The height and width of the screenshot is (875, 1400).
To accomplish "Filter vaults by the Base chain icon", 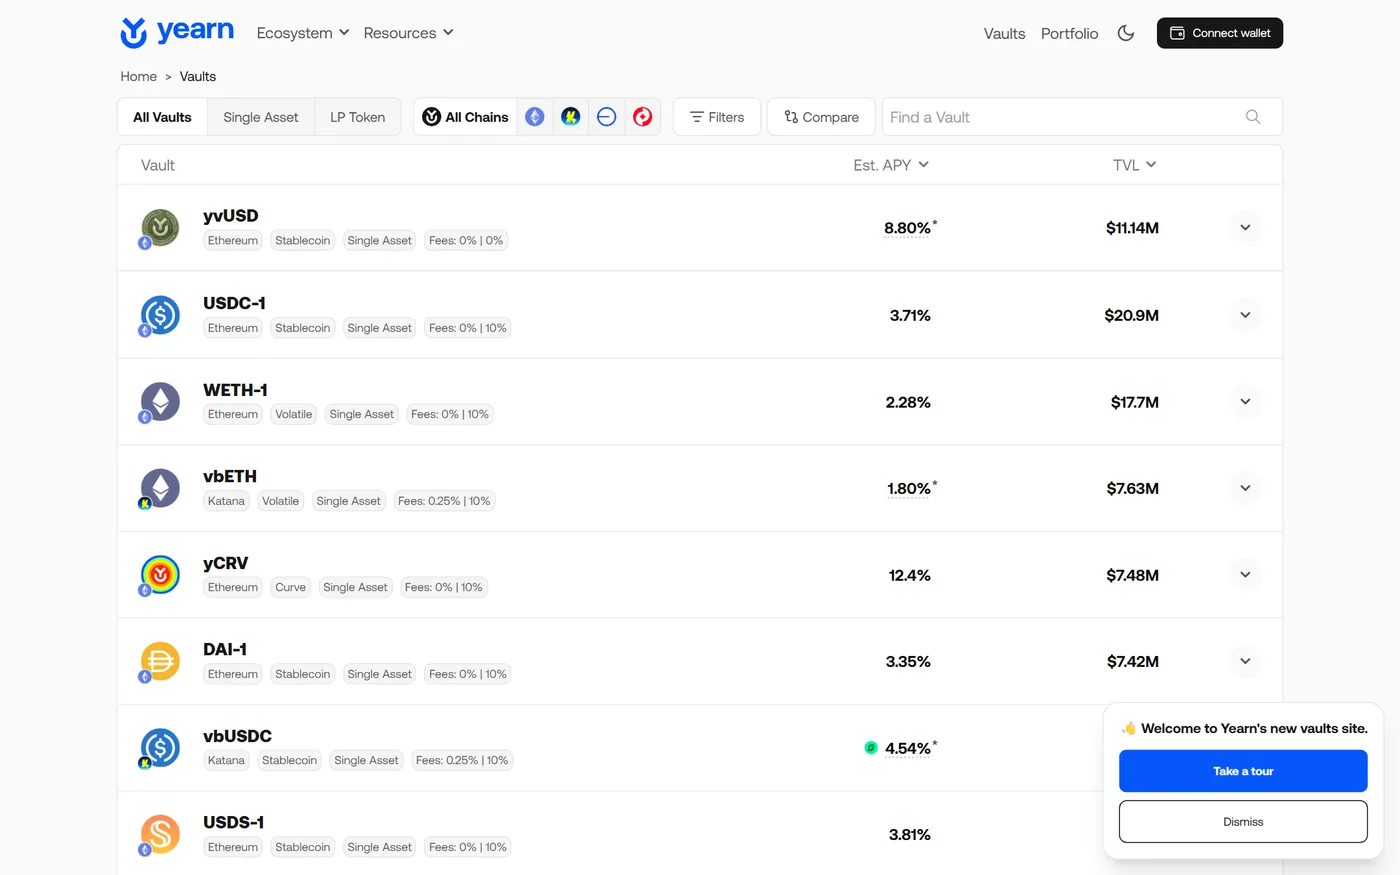I will [x=606, y=117].
